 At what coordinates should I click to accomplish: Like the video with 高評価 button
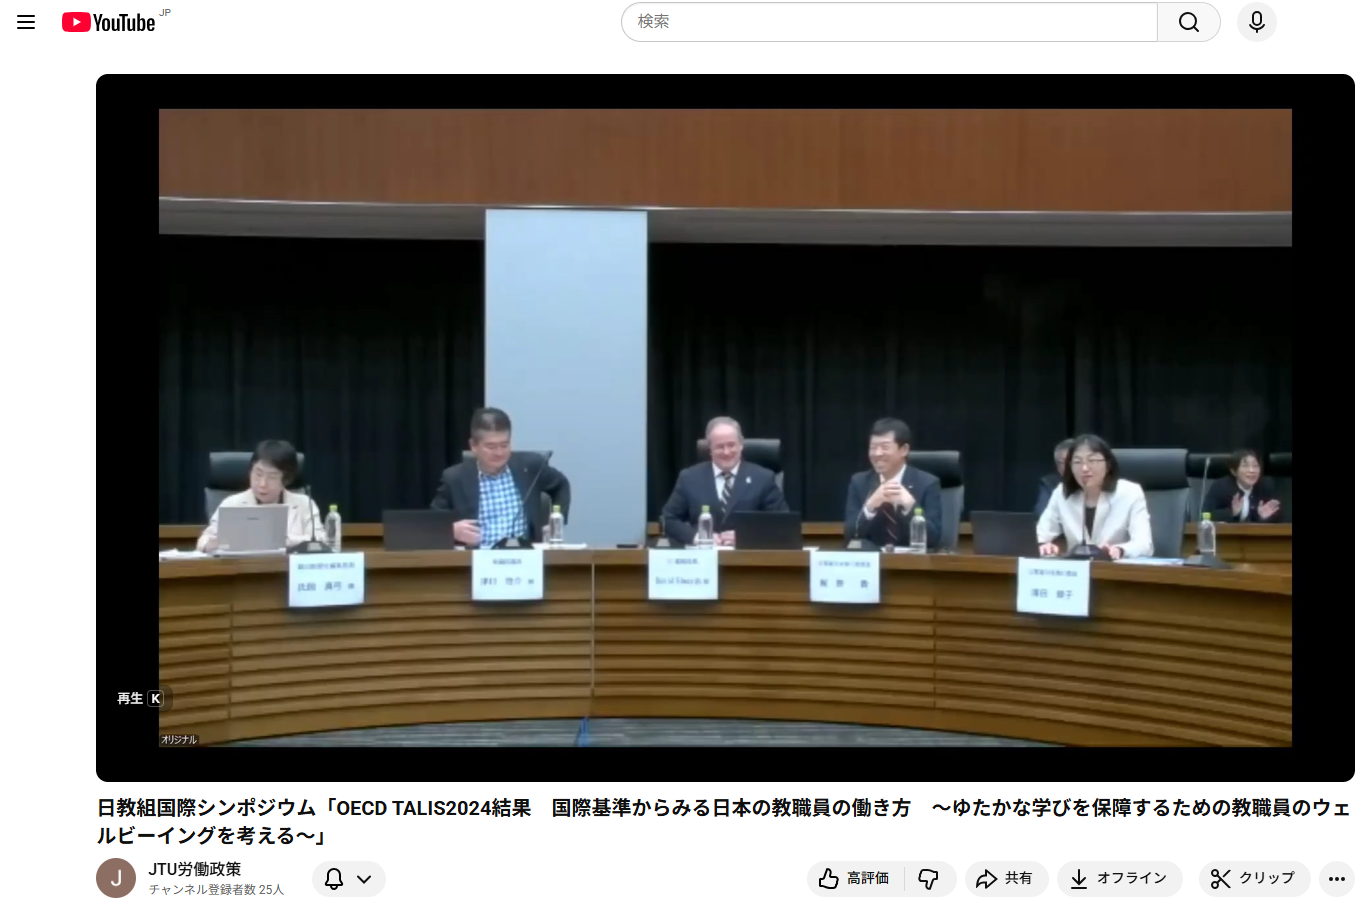[x=855, y=878]
